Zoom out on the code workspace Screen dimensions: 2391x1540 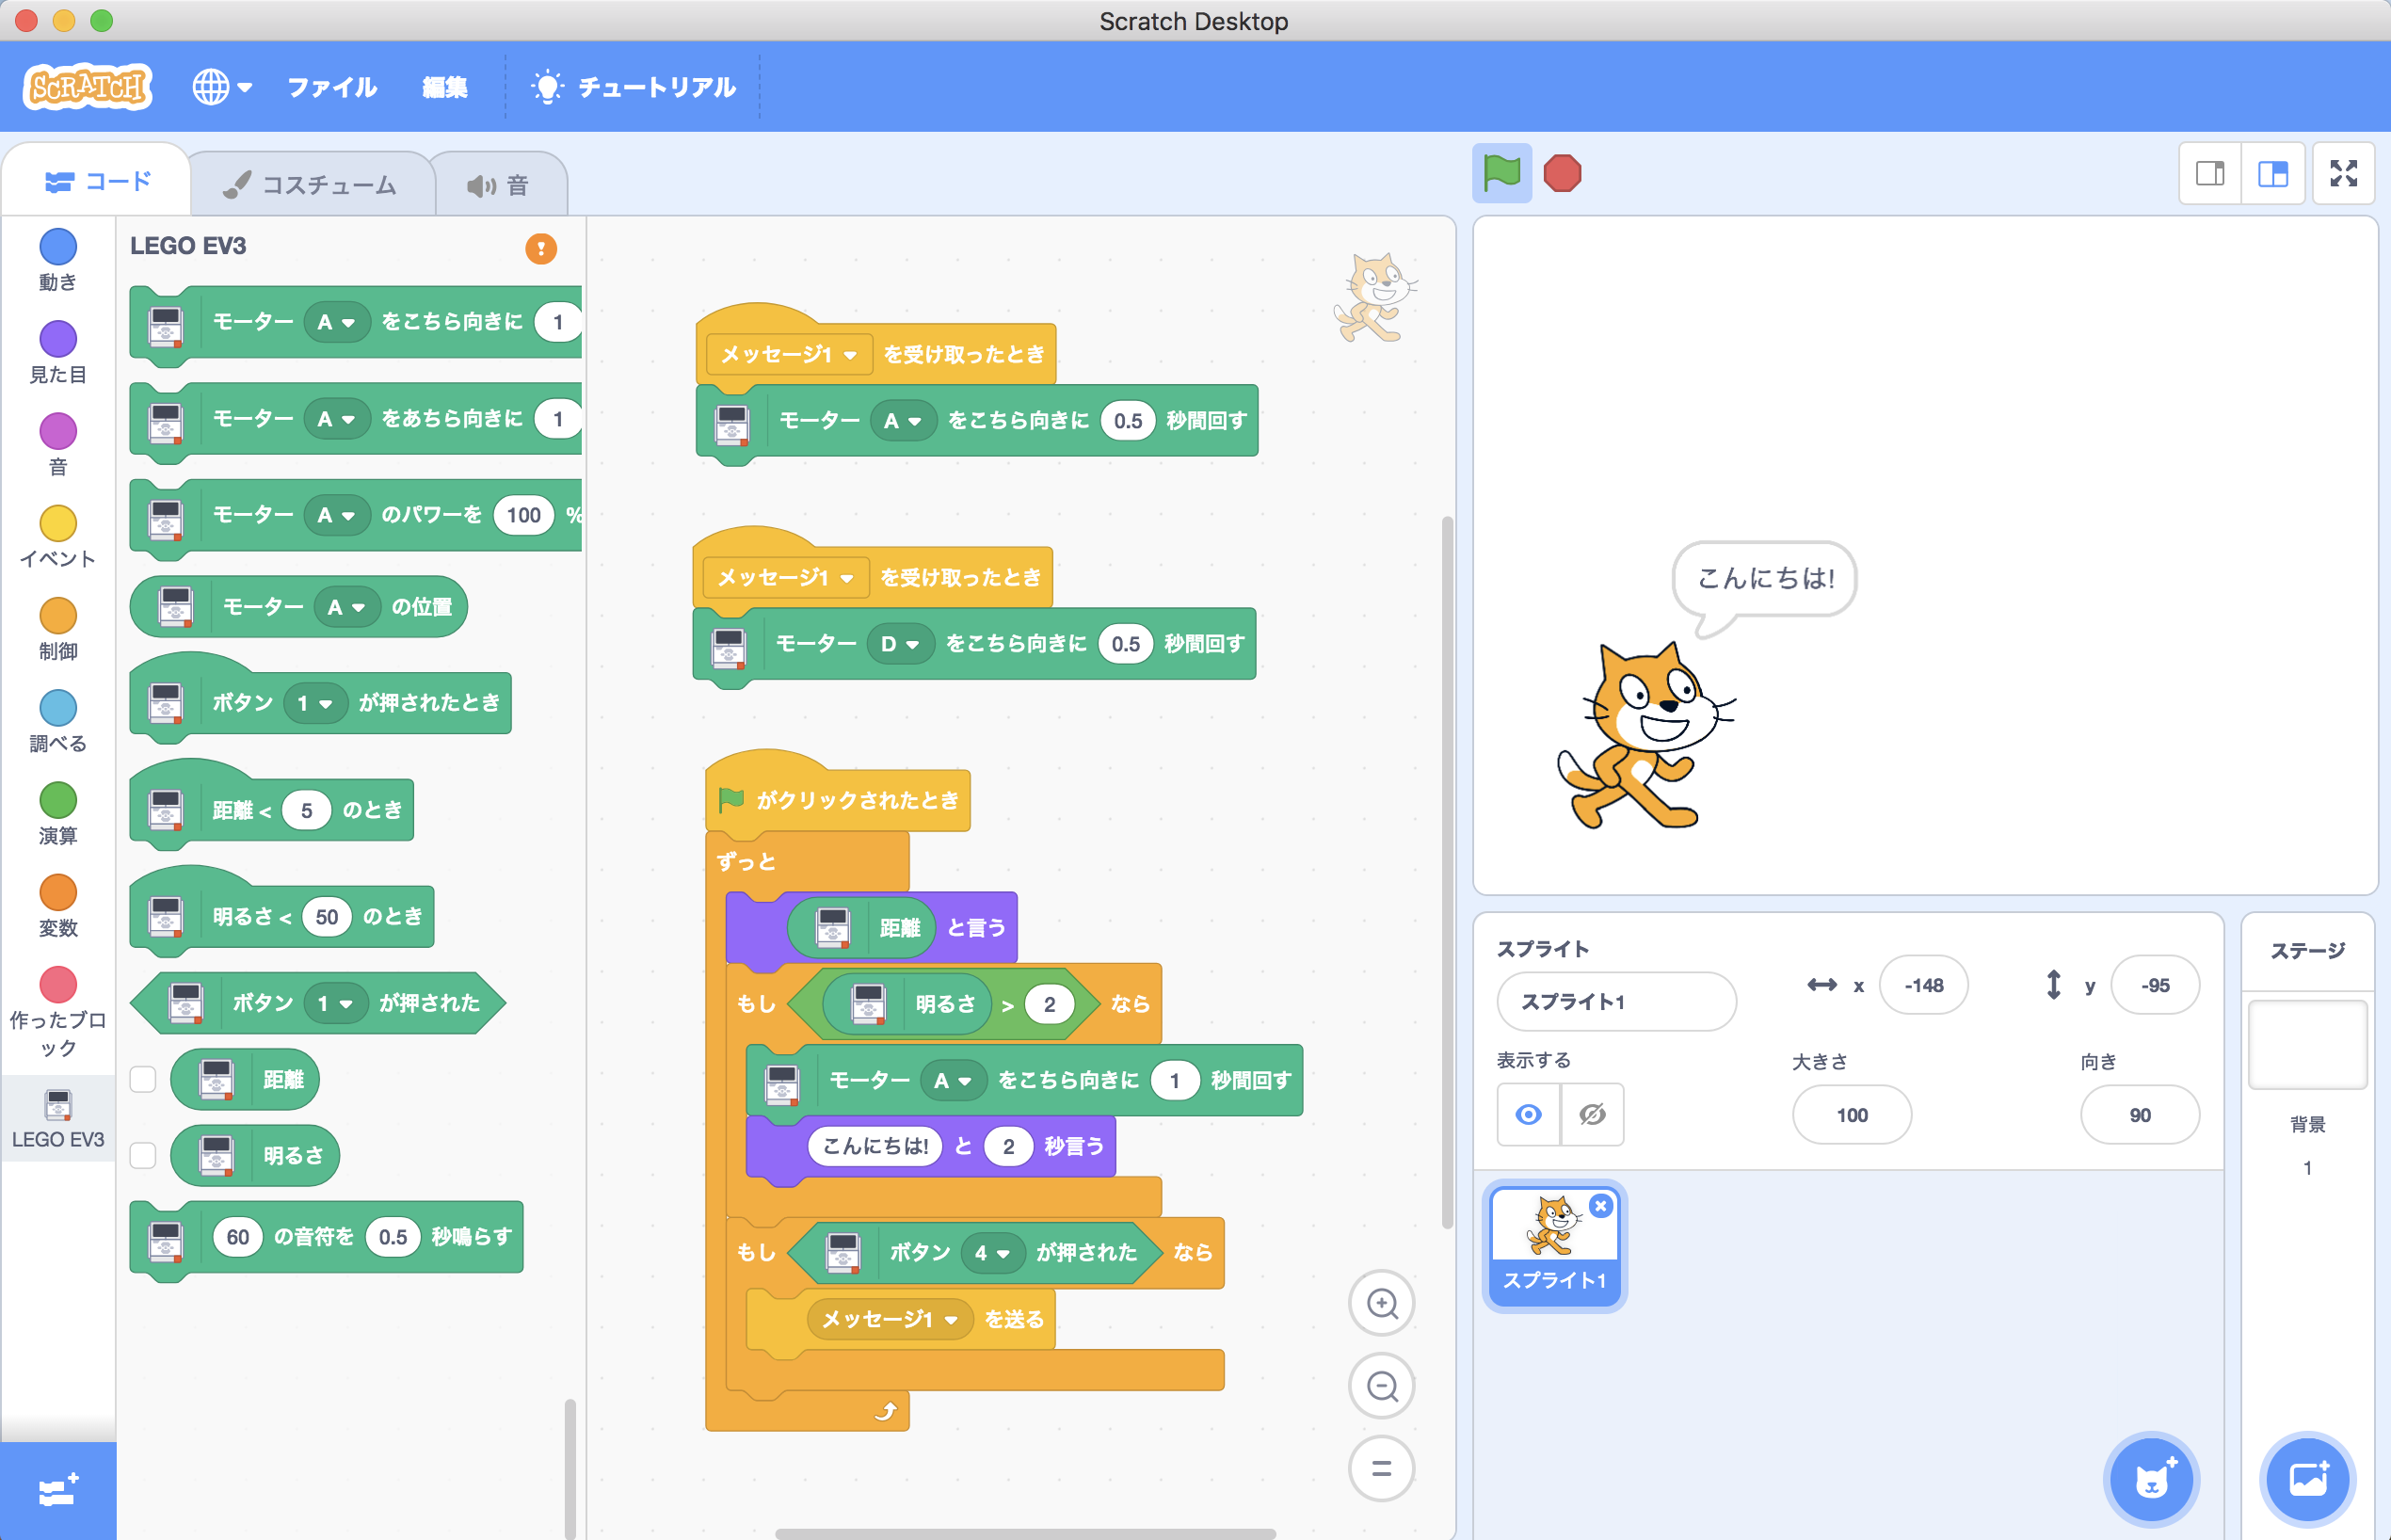pyautogui.click(x=1382, y=1386)
